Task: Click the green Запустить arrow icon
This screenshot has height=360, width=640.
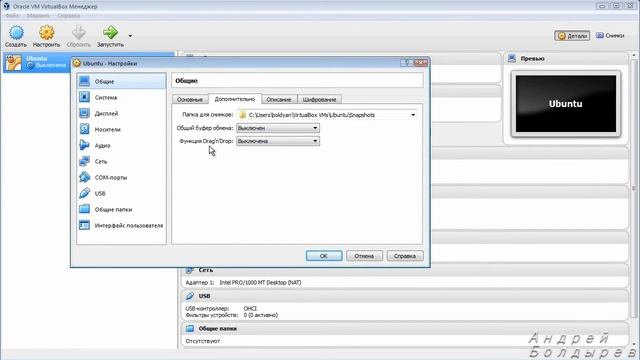Action: 110,33
